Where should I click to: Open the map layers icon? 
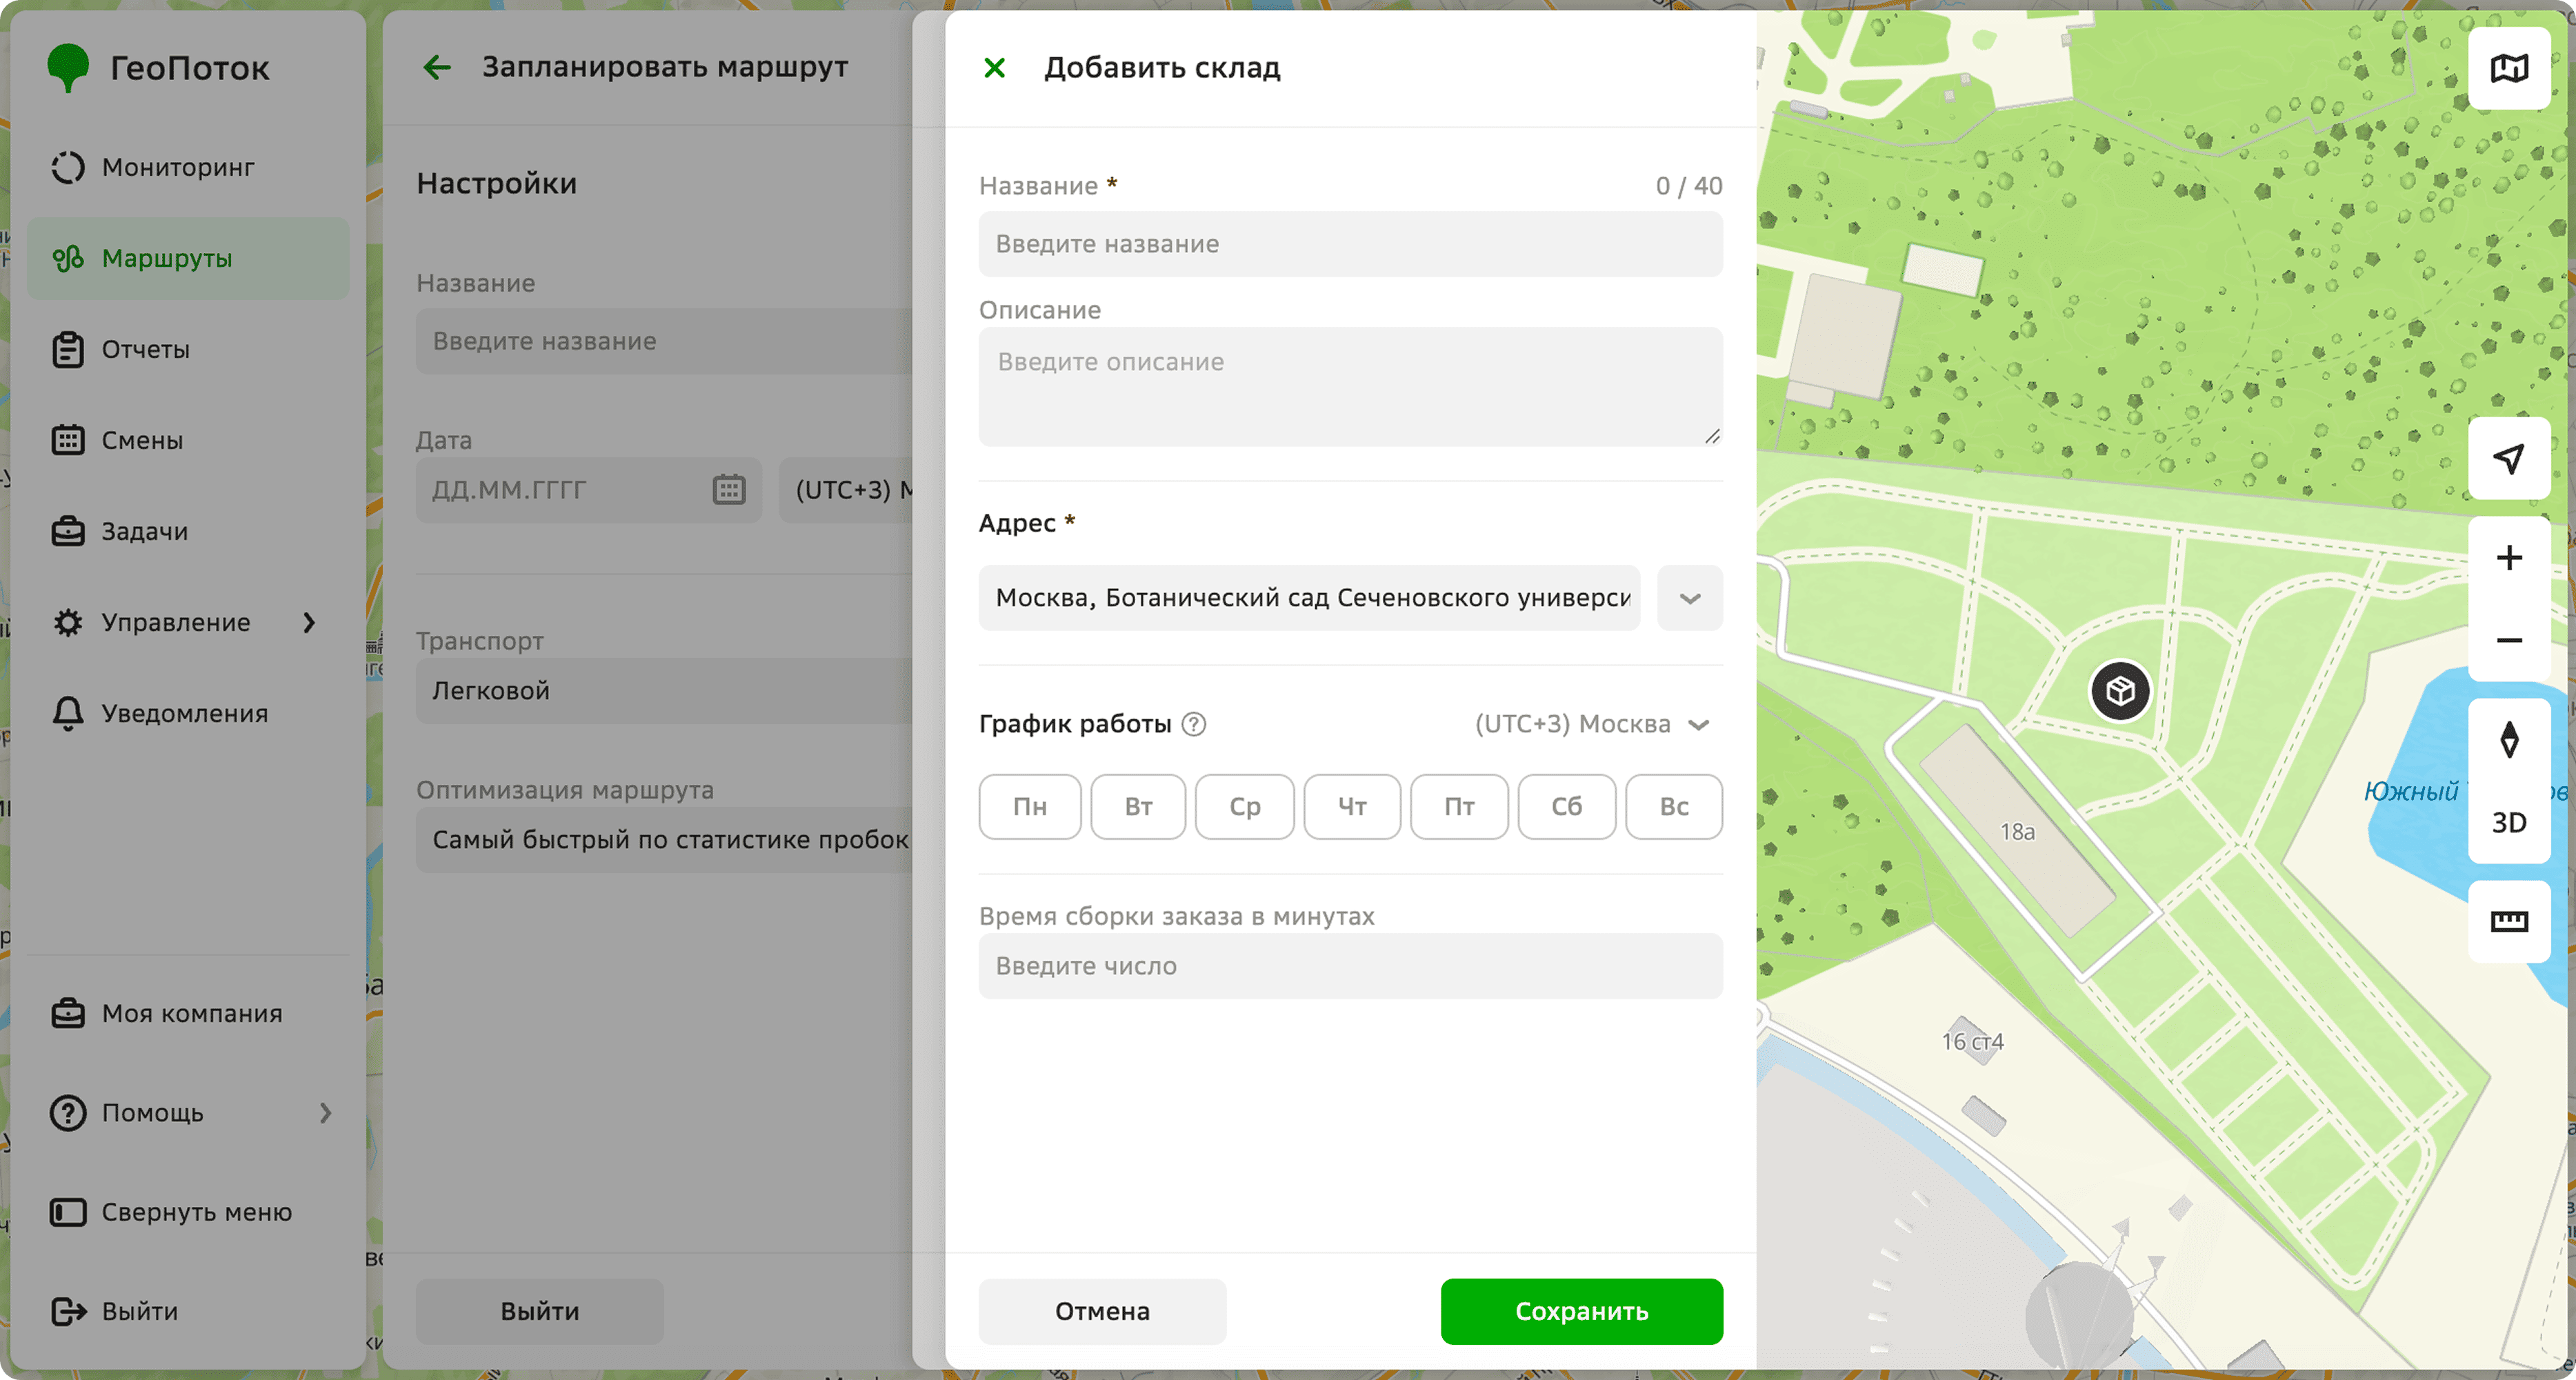click(x=2508, y=68)
